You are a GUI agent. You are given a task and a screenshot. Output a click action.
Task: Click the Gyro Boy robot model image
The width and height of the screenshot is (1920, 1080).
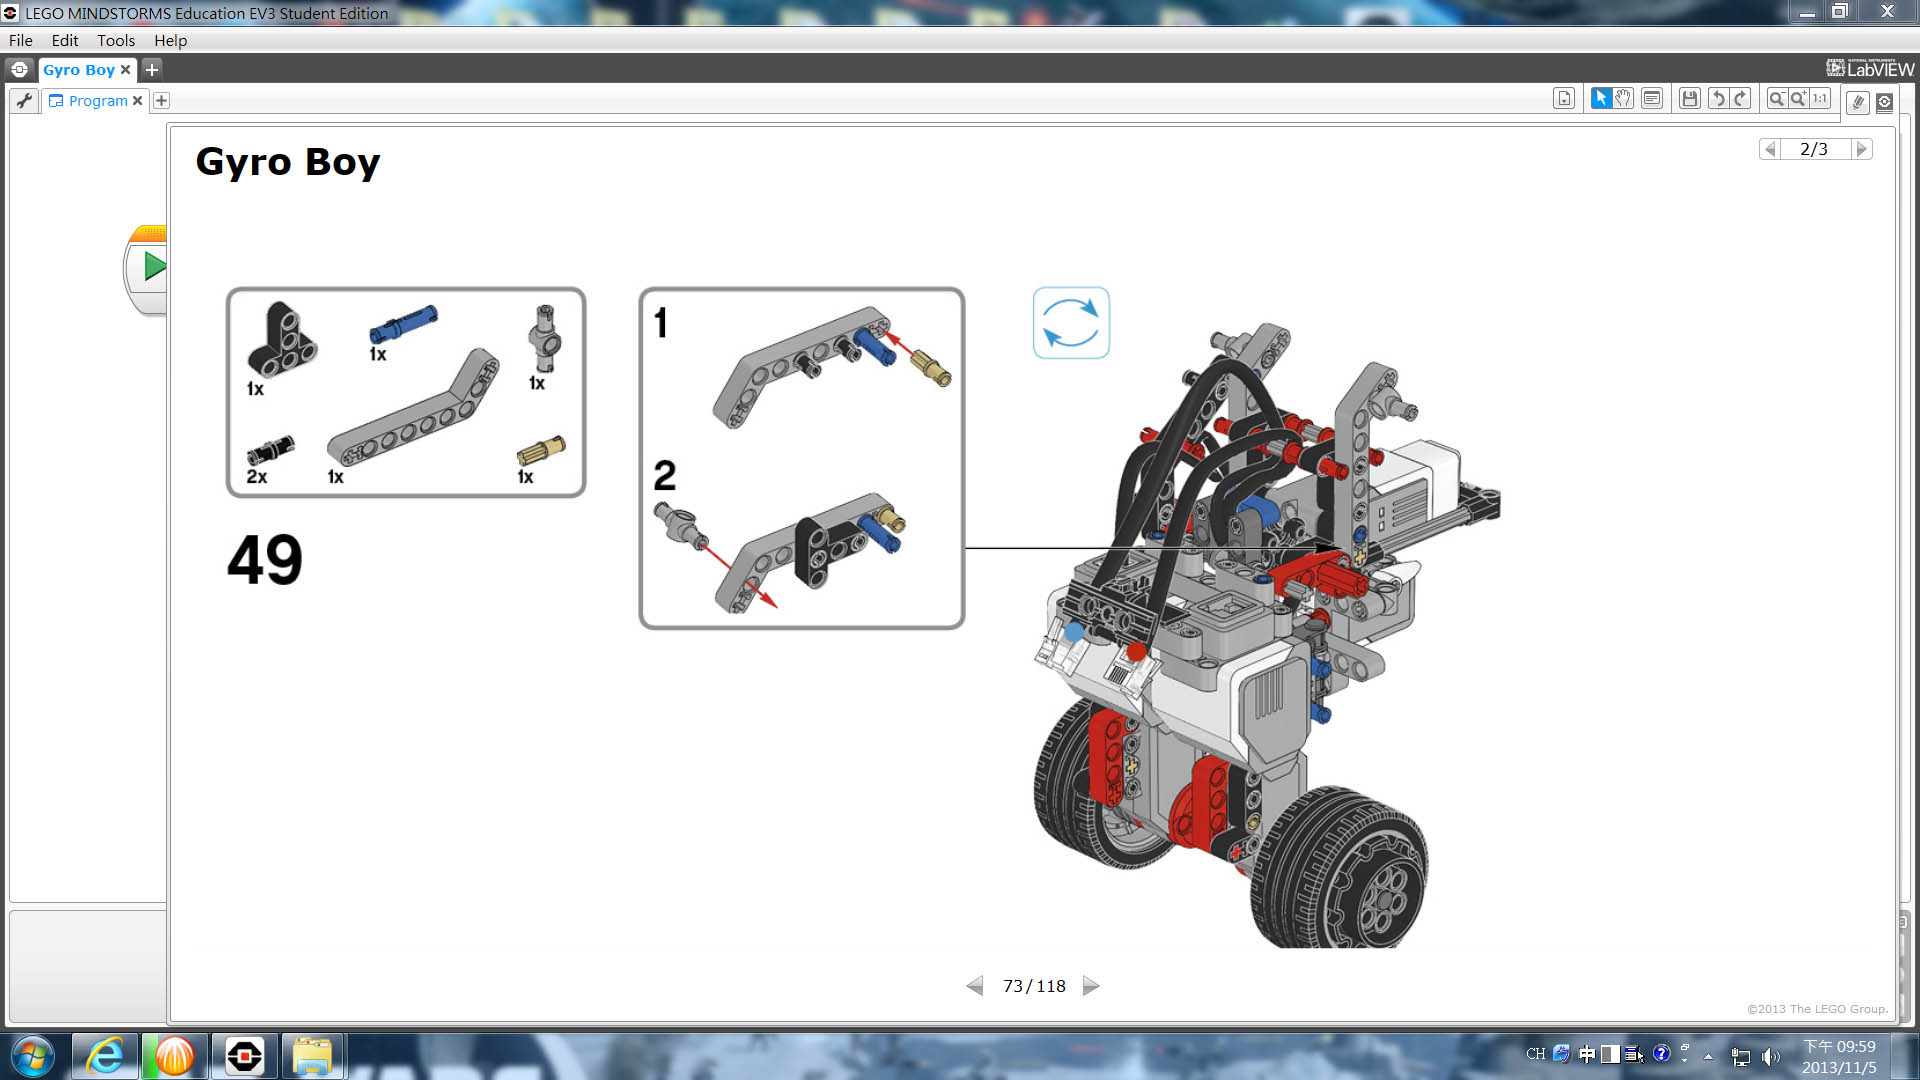(1267, 635)
